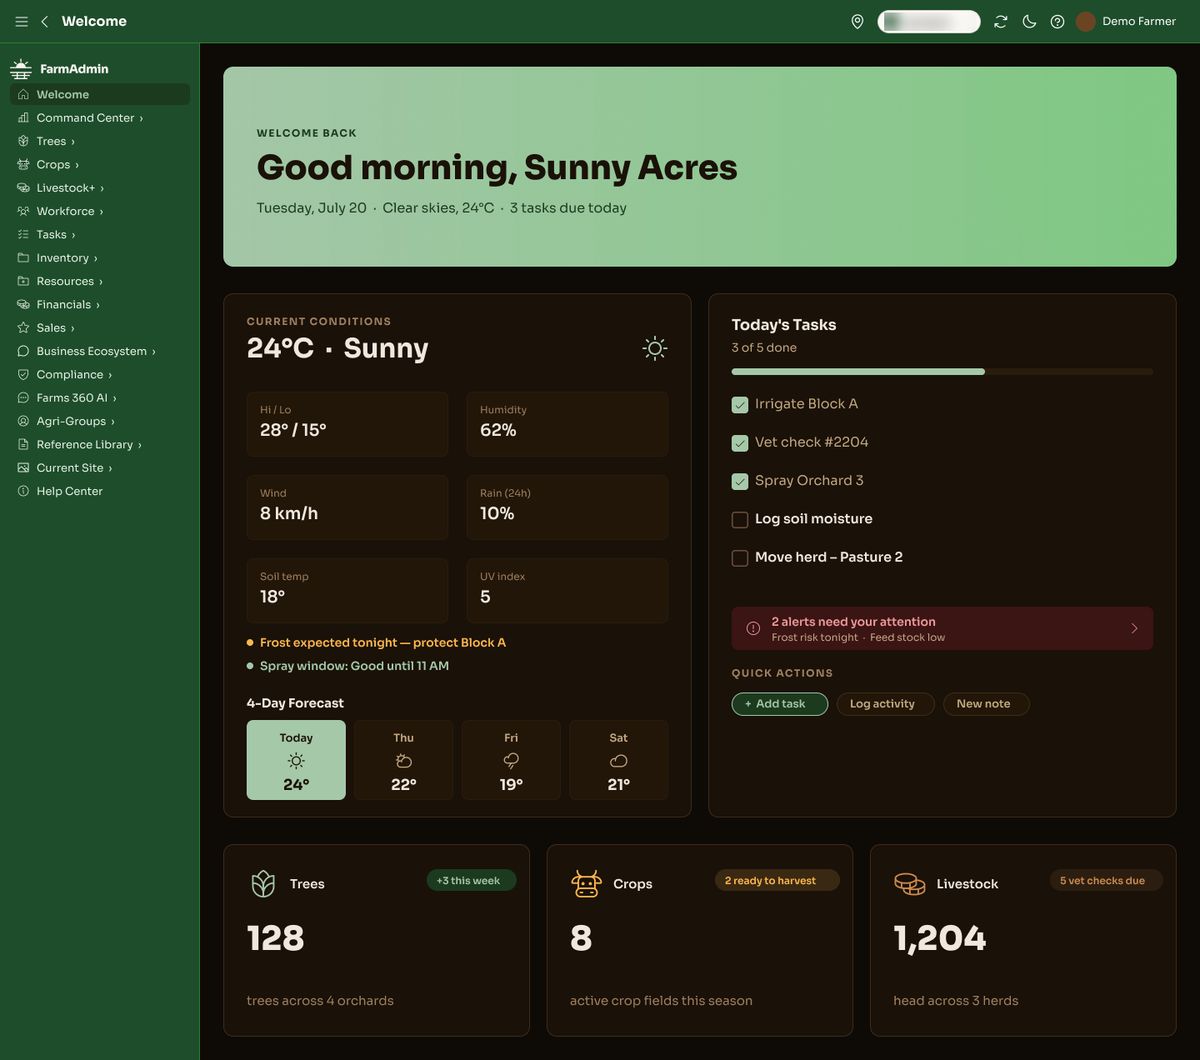Click the 2 ready to harvest badge
The height and width of the screenshot is (1060, 1200).
777,880
